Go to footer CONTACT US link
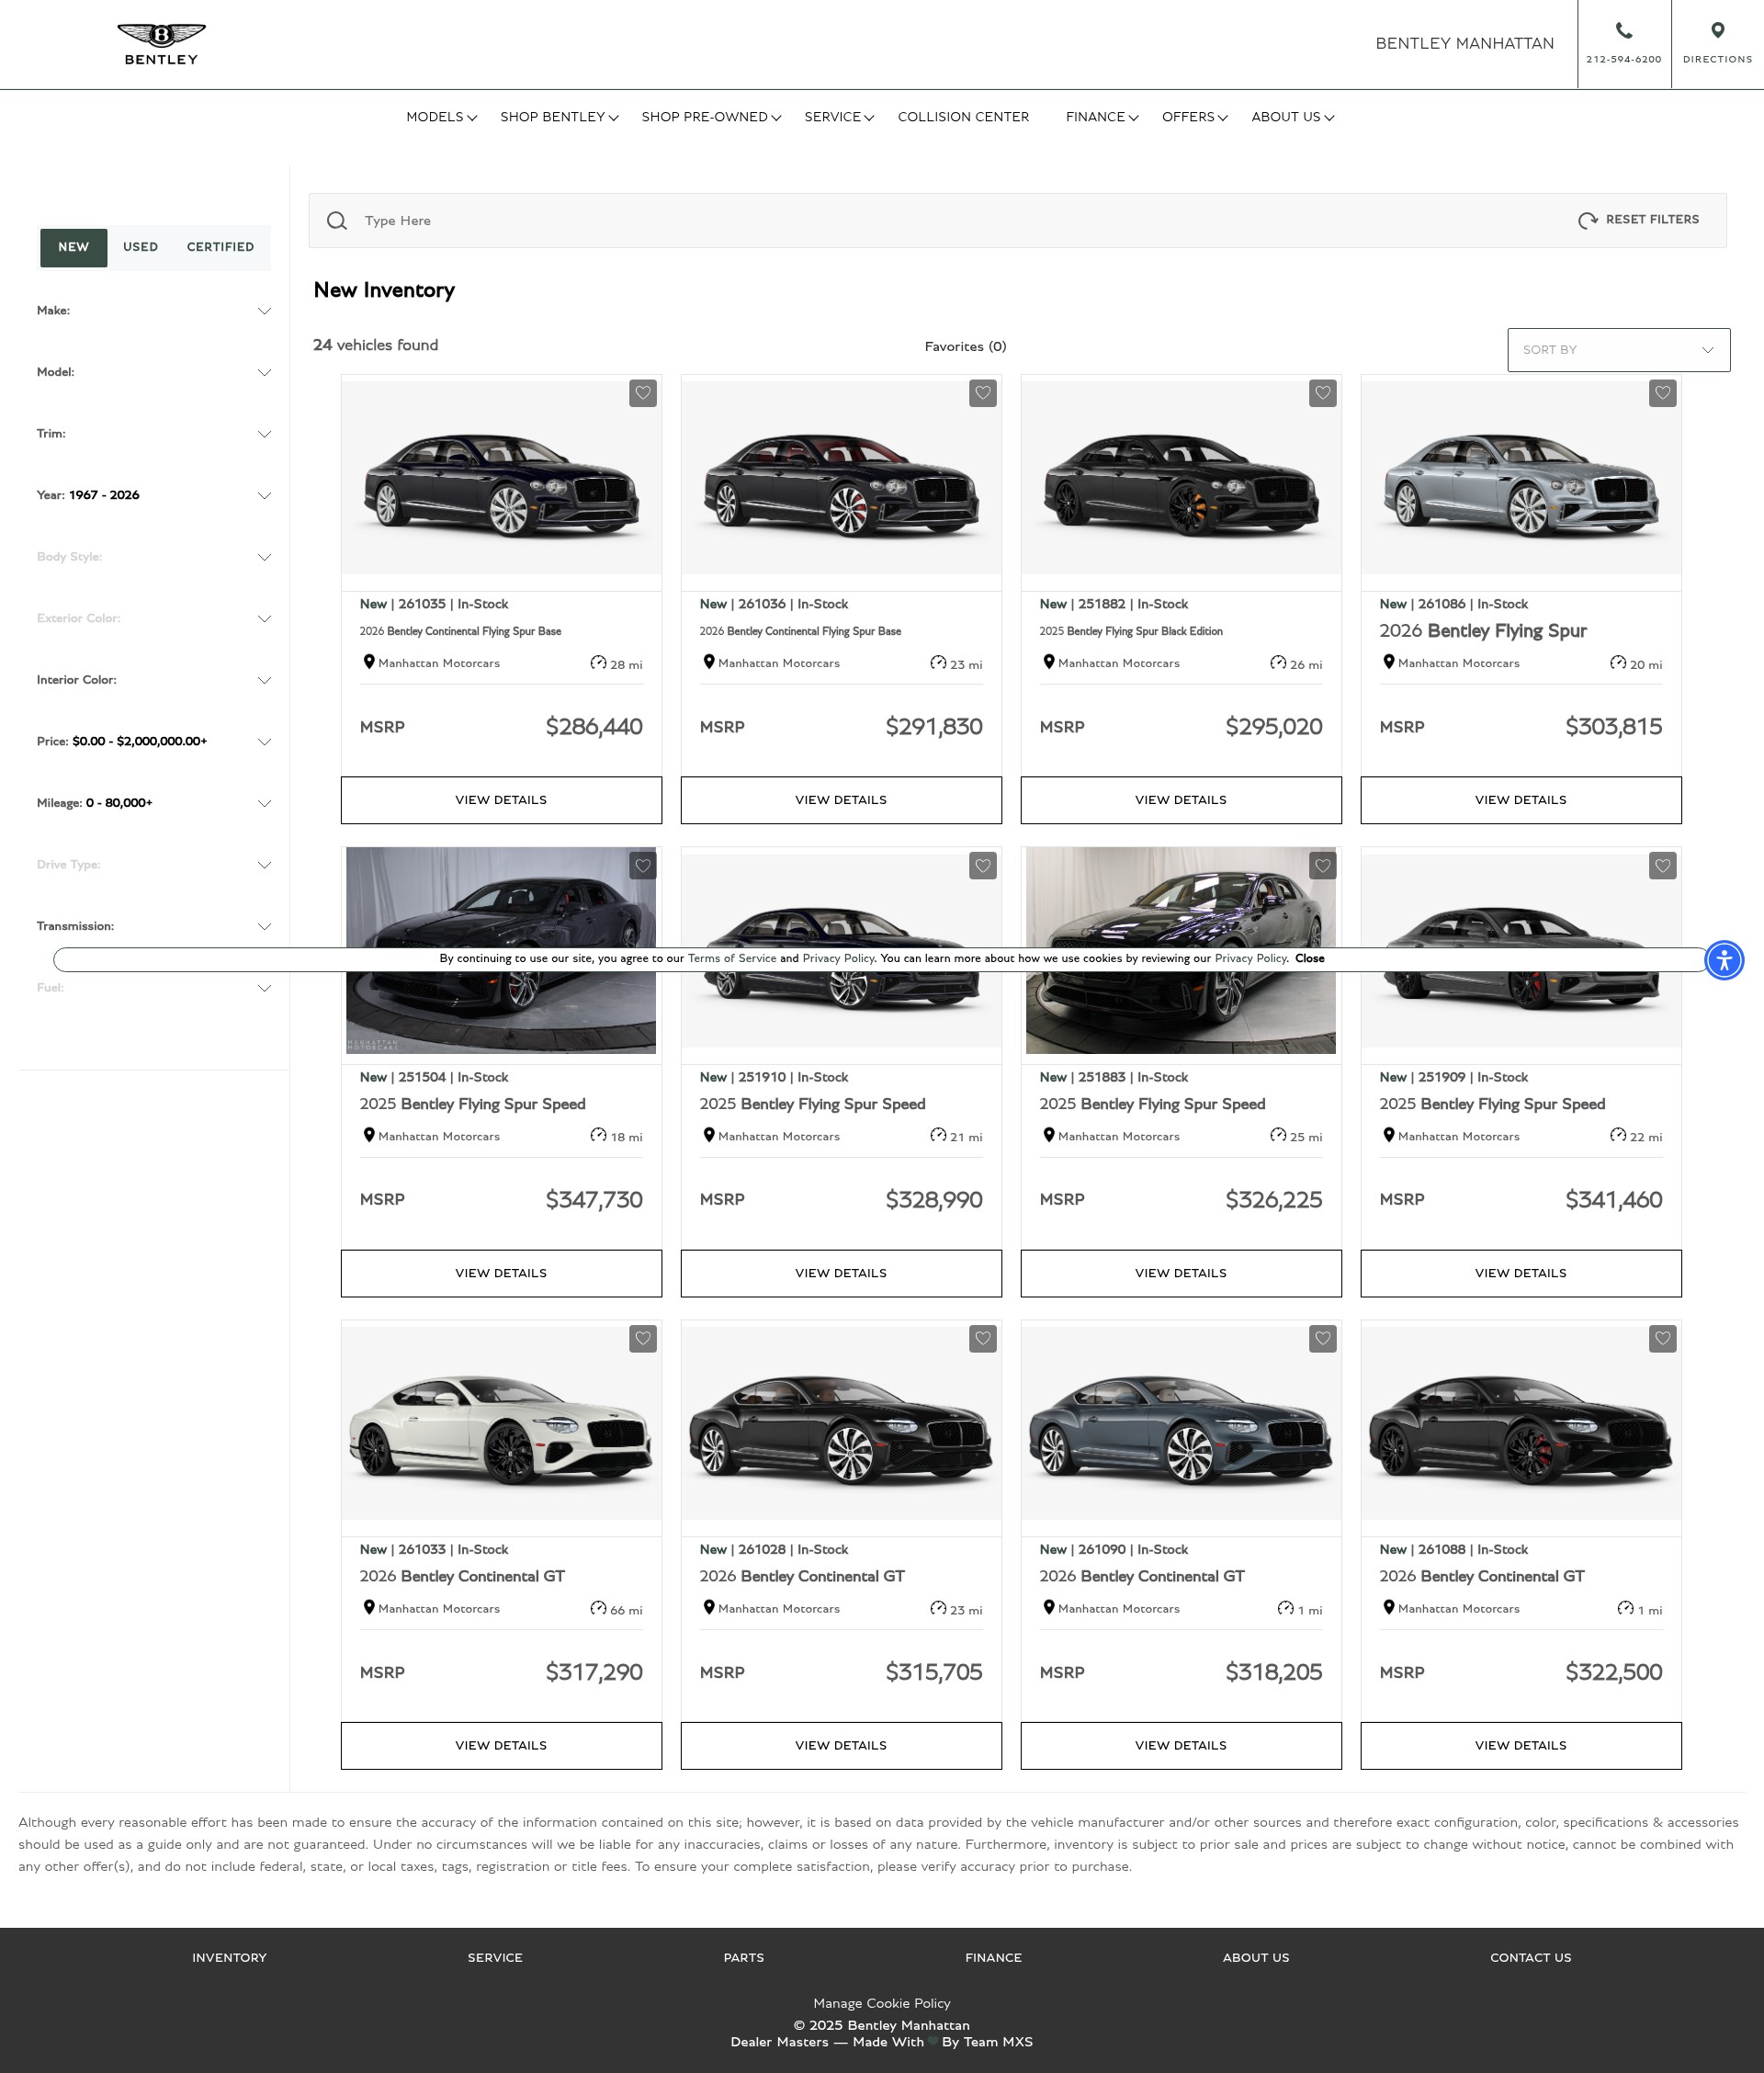Screen dimensions: 1764x2073 1530,1958
